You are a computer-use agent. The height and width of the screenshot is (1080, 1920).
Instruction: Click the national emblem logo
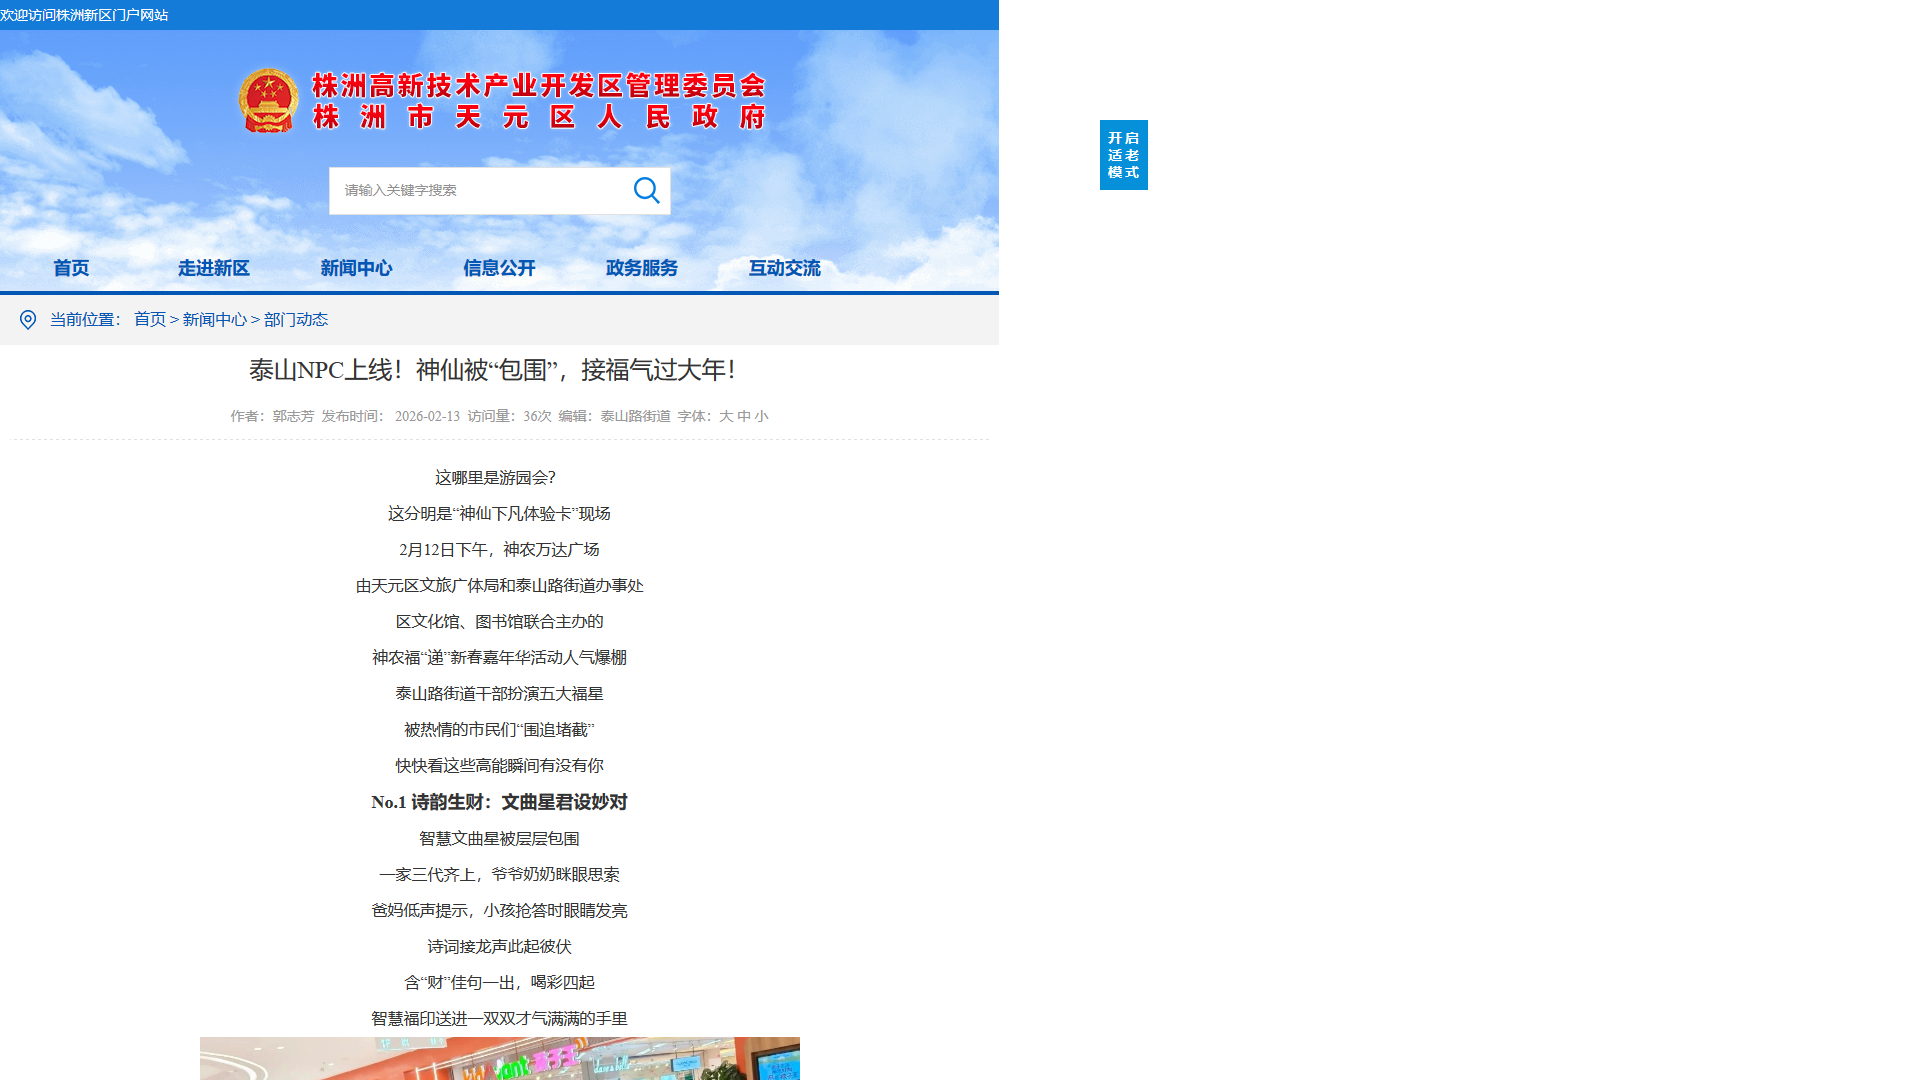tap(268, 101)
